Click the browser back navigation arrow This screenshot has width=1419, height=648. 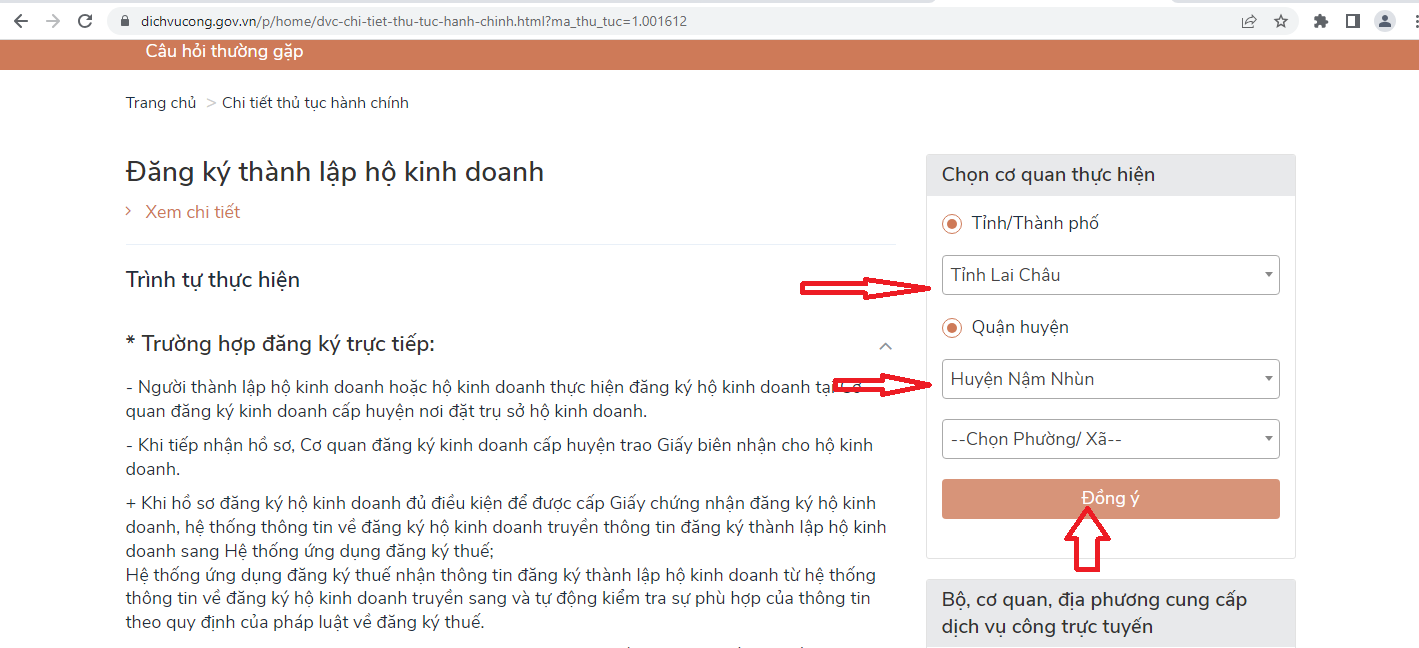pyautogui.click(x=20, y=20)
